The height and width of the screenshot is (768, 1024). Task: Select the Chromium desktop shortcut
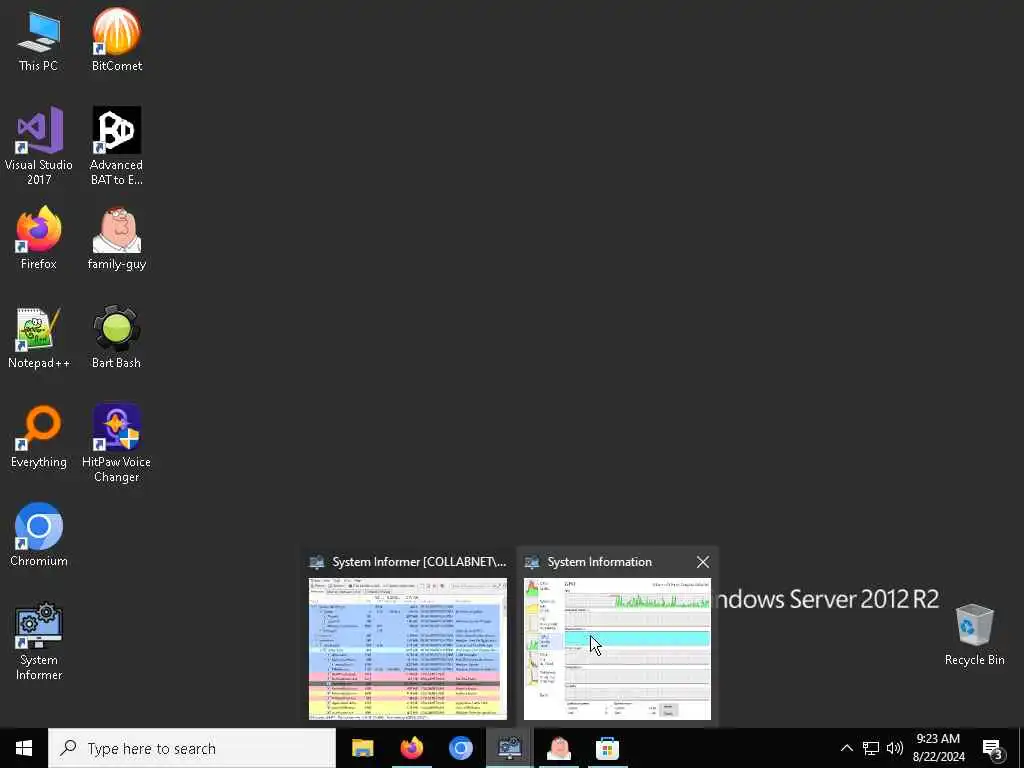(38, 535)
